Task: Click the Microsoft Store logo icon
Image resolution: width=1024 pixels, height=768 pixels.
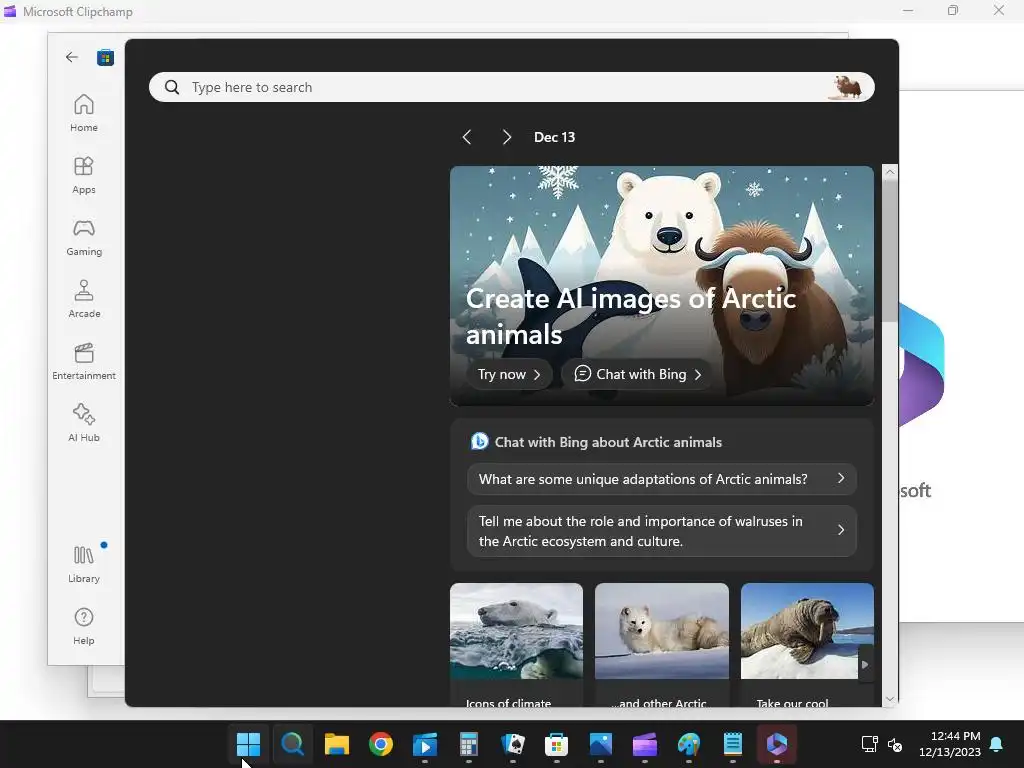Action: click(105, 57)
